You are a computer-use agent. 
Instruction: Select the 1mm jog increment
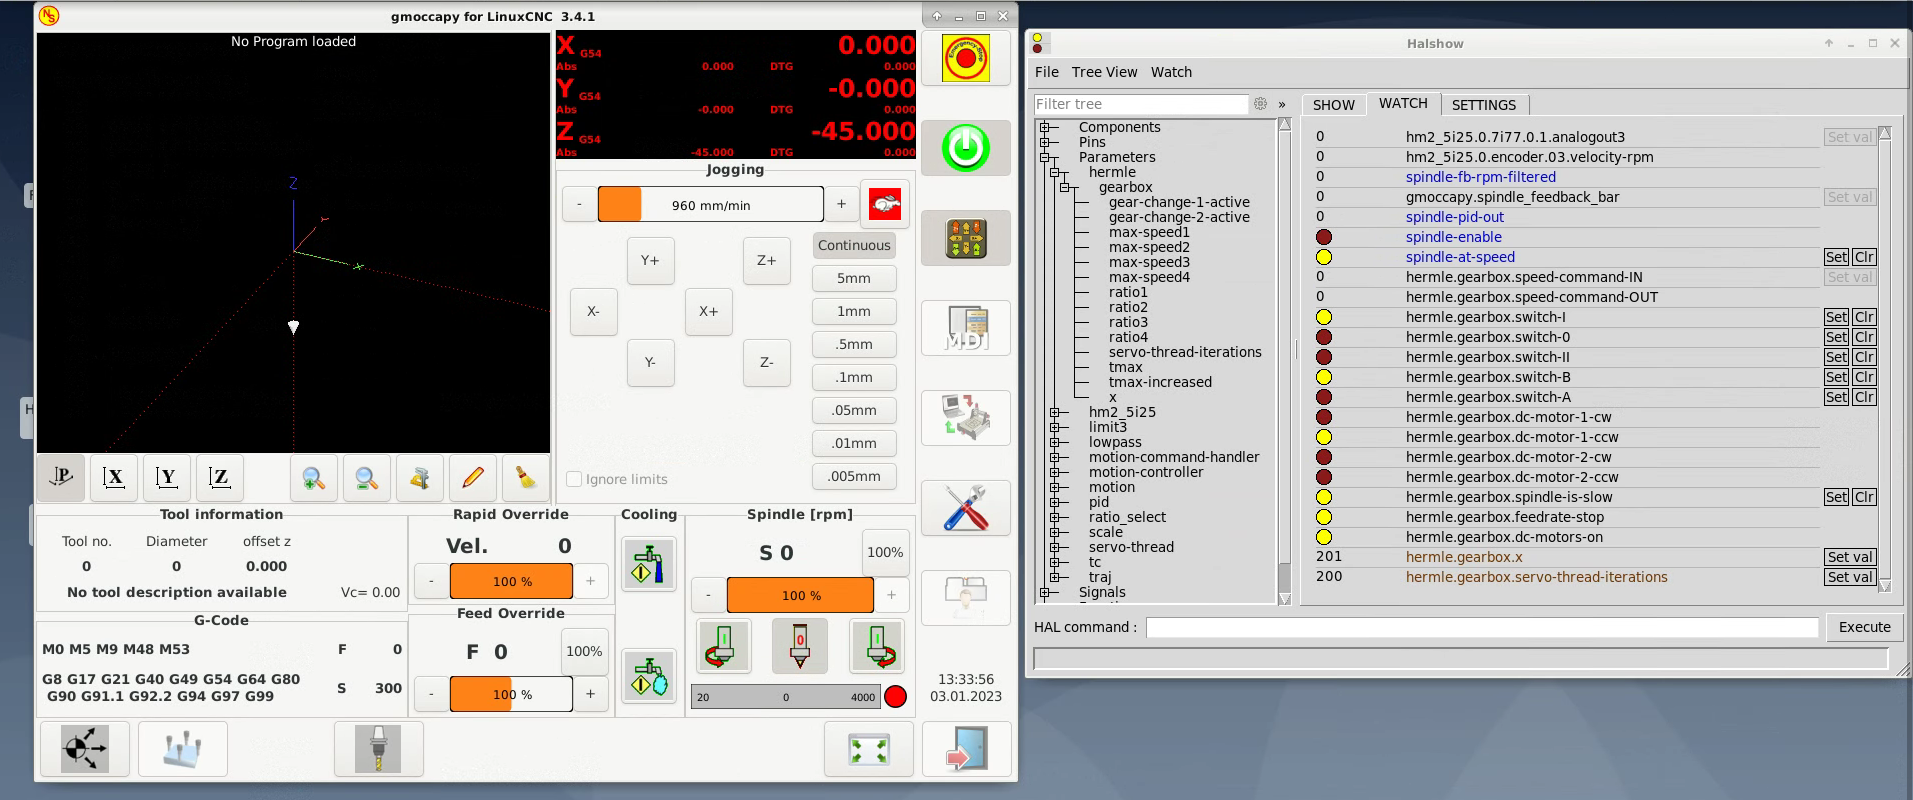click(854, 311)
